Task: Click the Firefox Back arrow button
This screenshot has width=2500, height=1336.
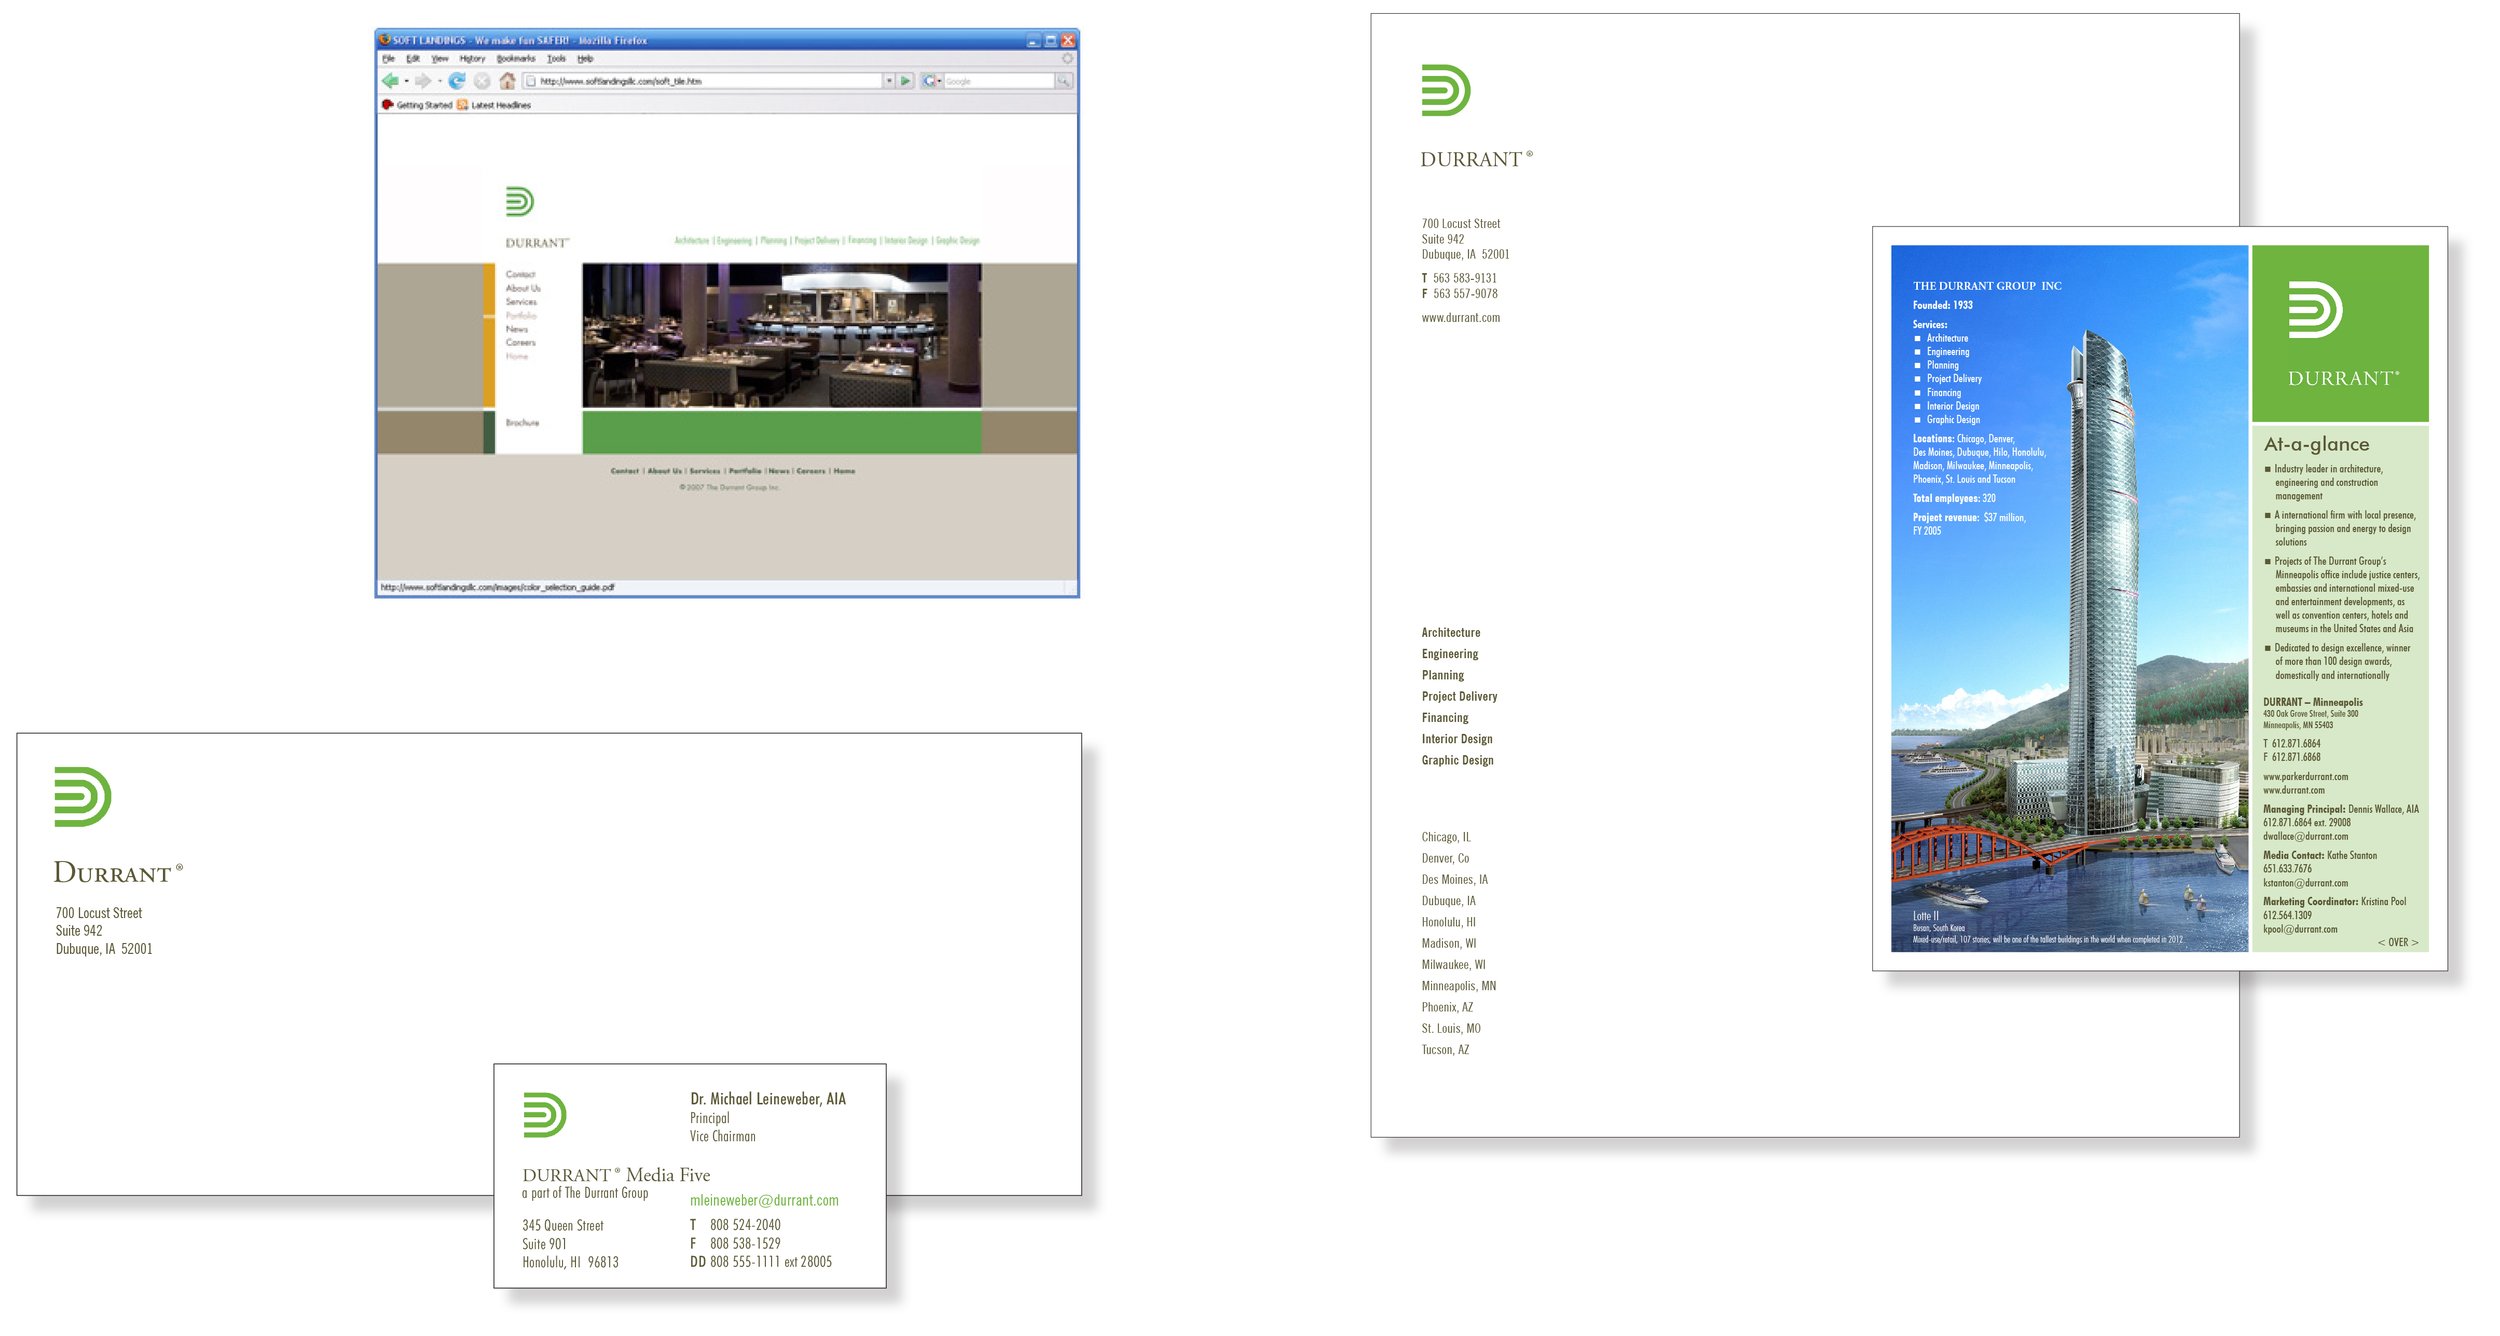Action: (x=390, y=81)
